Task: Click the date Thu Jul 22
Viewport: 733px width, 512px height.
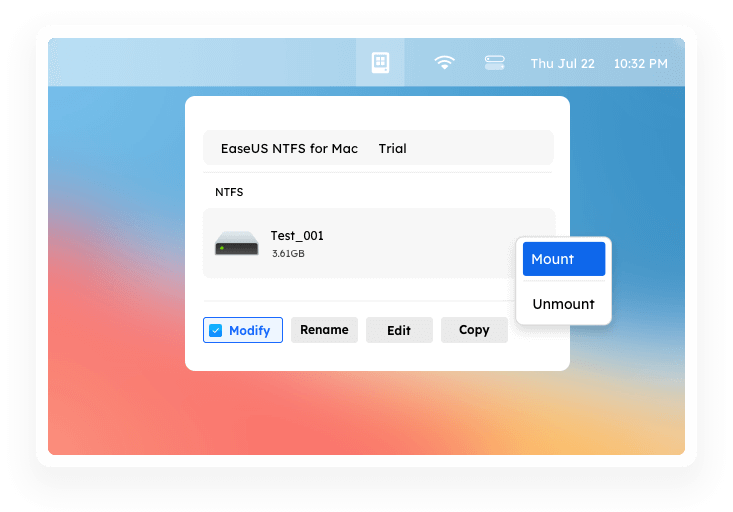Action: (x=562, y=63)
